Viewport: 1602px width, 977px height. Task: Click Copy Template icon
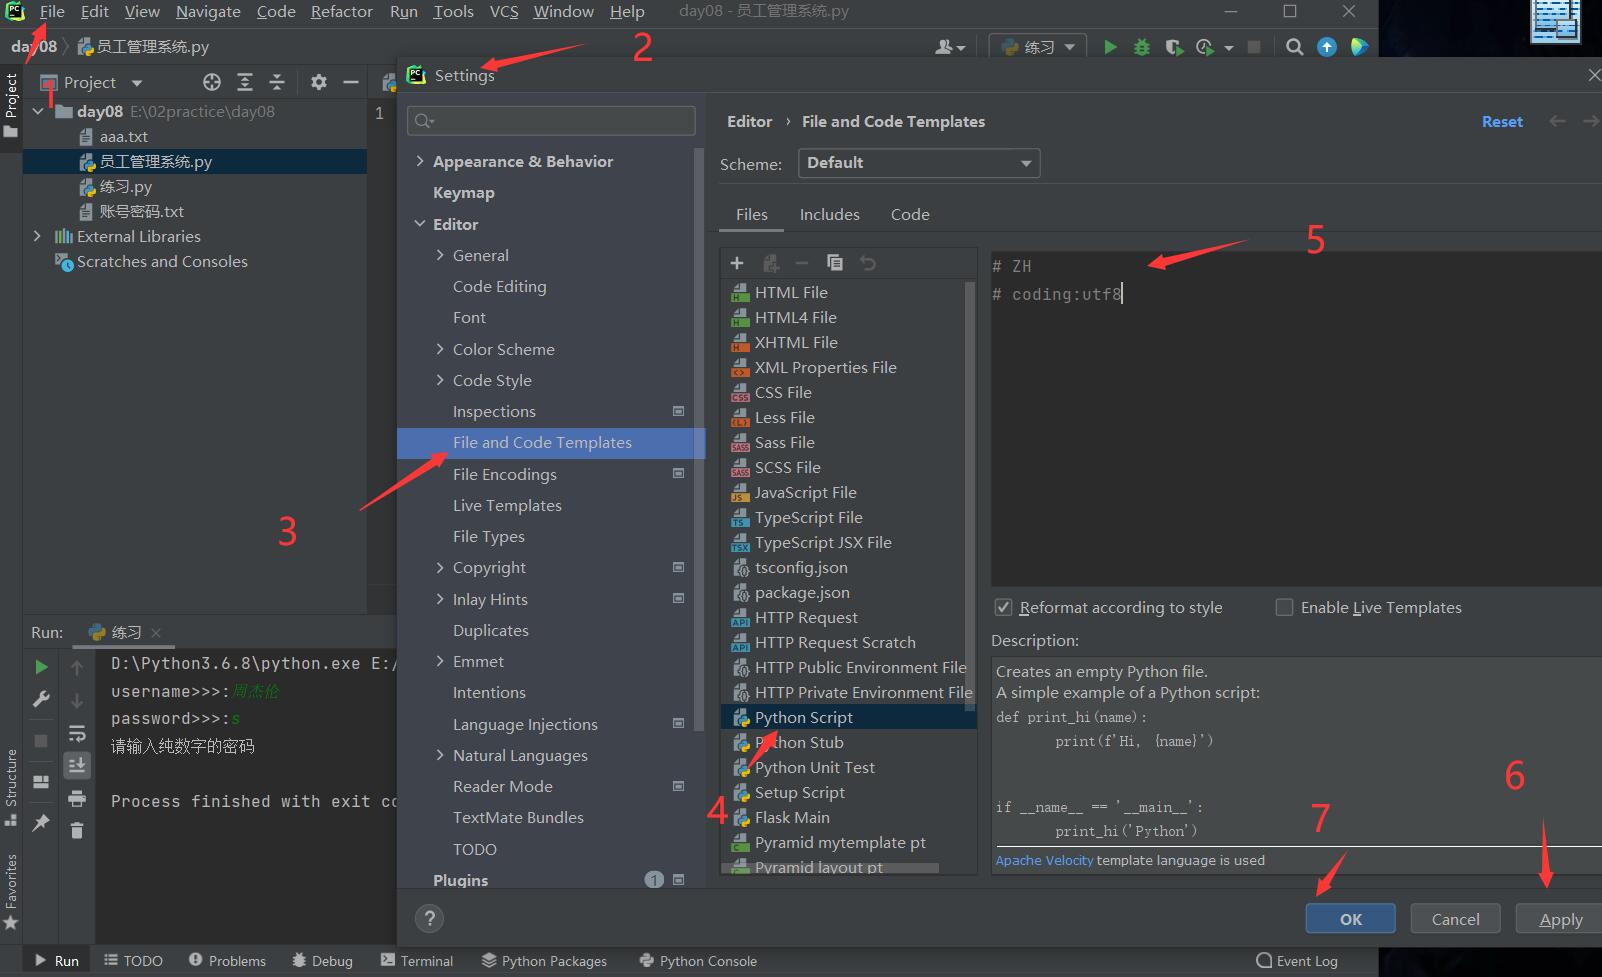[835, 263]
